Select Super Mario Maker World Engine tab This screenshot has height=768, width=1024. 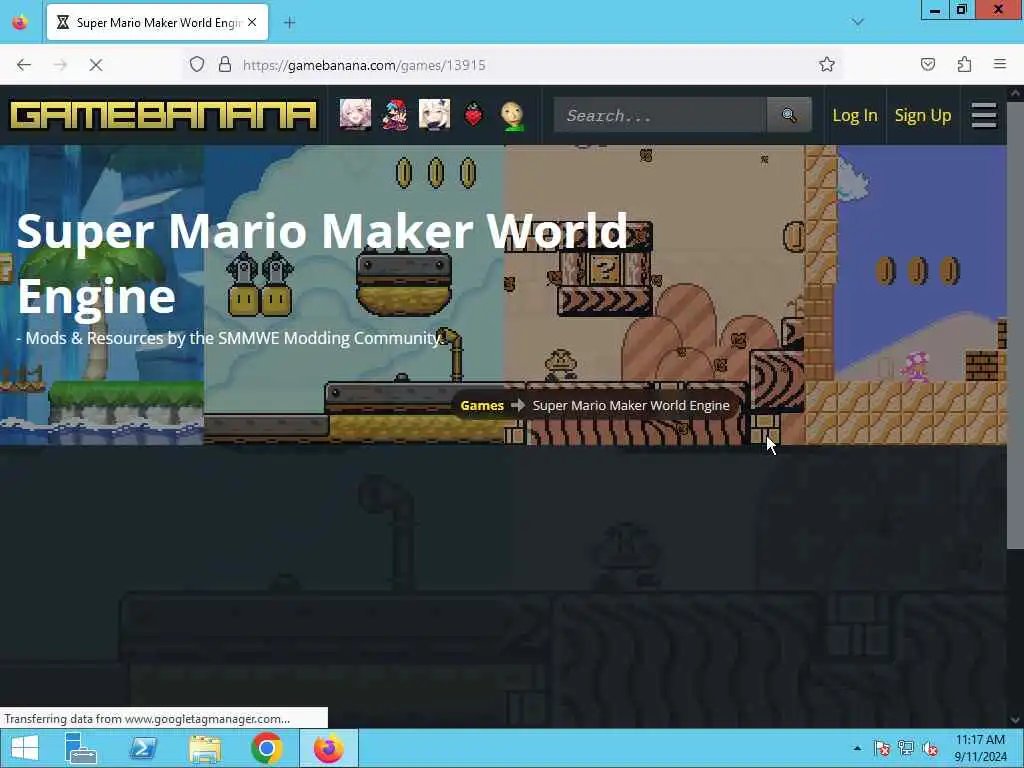click(157, 23)
